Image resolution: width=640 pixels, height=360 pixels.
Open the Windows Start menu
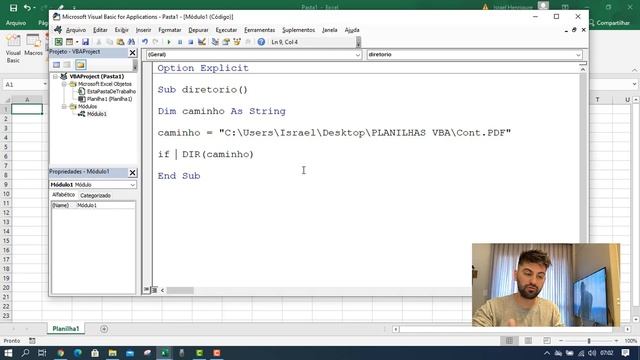(8, 353)
